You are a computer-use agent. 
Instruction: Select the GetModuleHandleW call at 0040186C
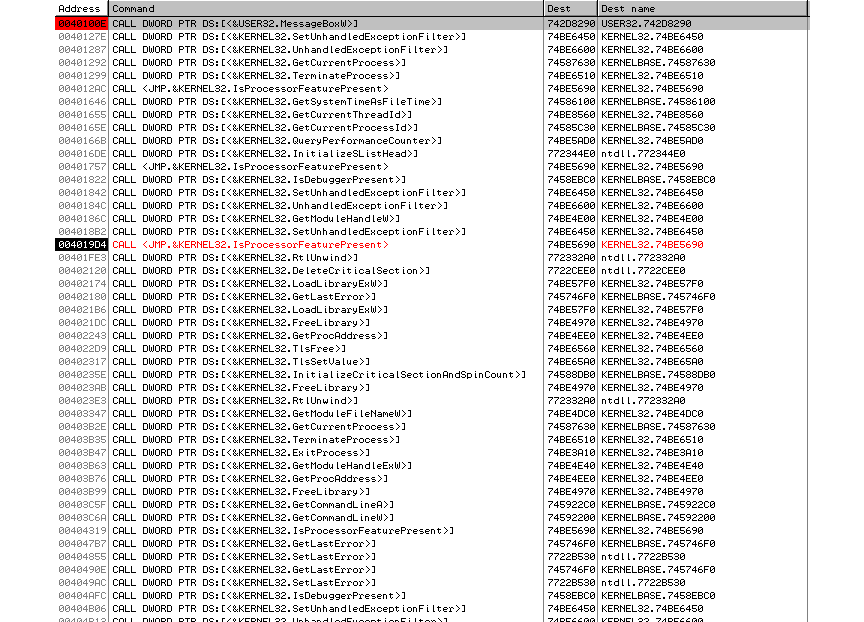click(431, 219)
